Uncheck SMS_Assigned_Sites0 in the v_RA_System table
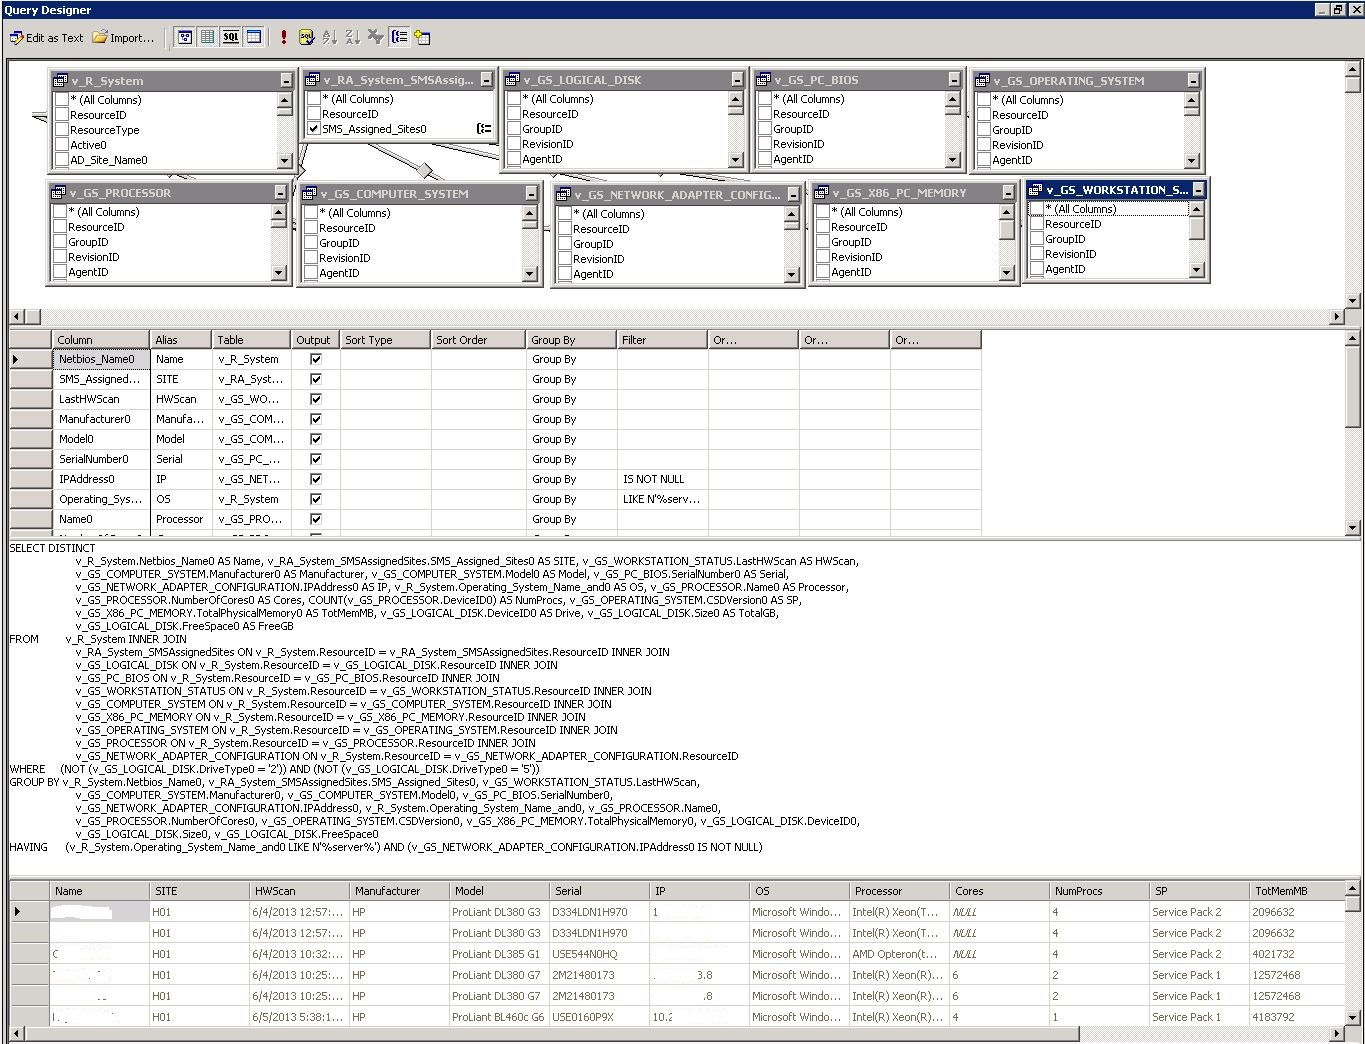This screenshot has height=1044, width=1365. 314,129
